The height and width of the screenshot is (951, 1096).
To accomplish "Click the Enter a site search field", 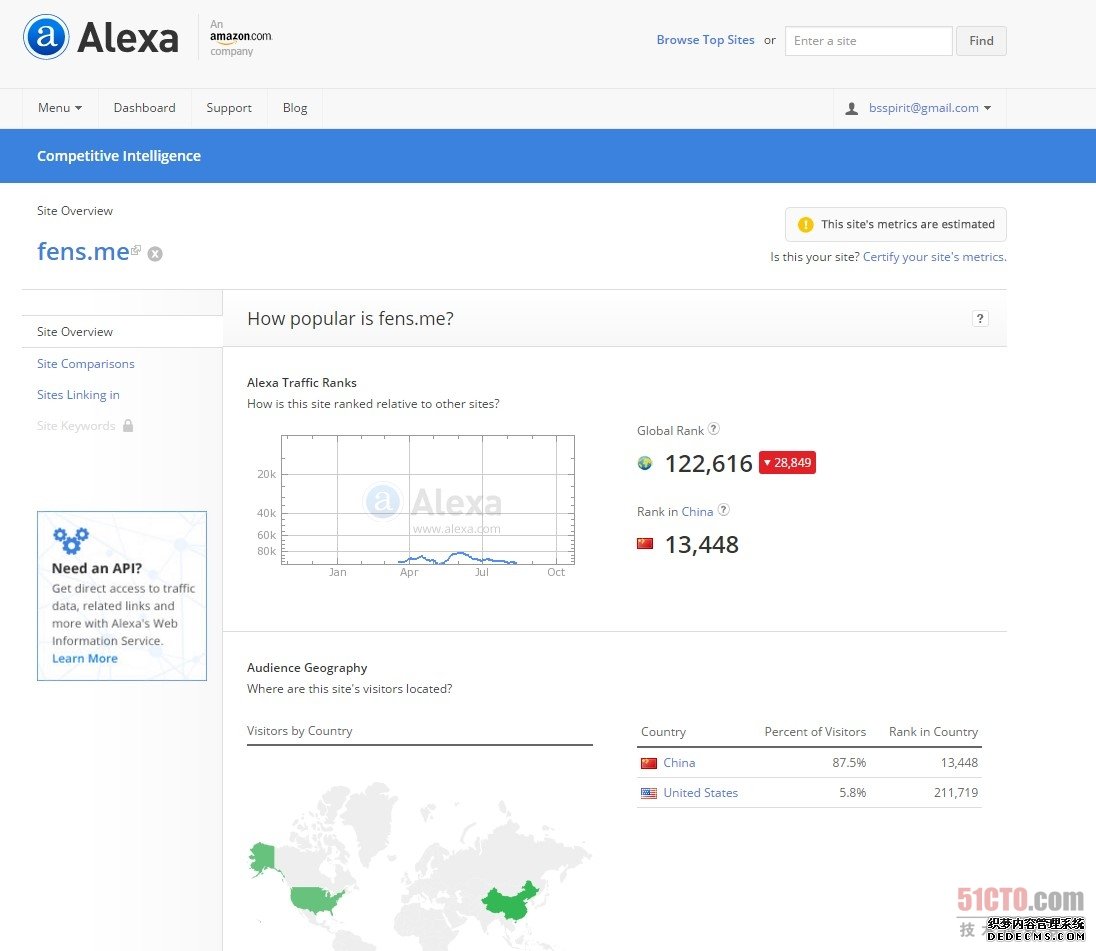I will click(867, 41).
